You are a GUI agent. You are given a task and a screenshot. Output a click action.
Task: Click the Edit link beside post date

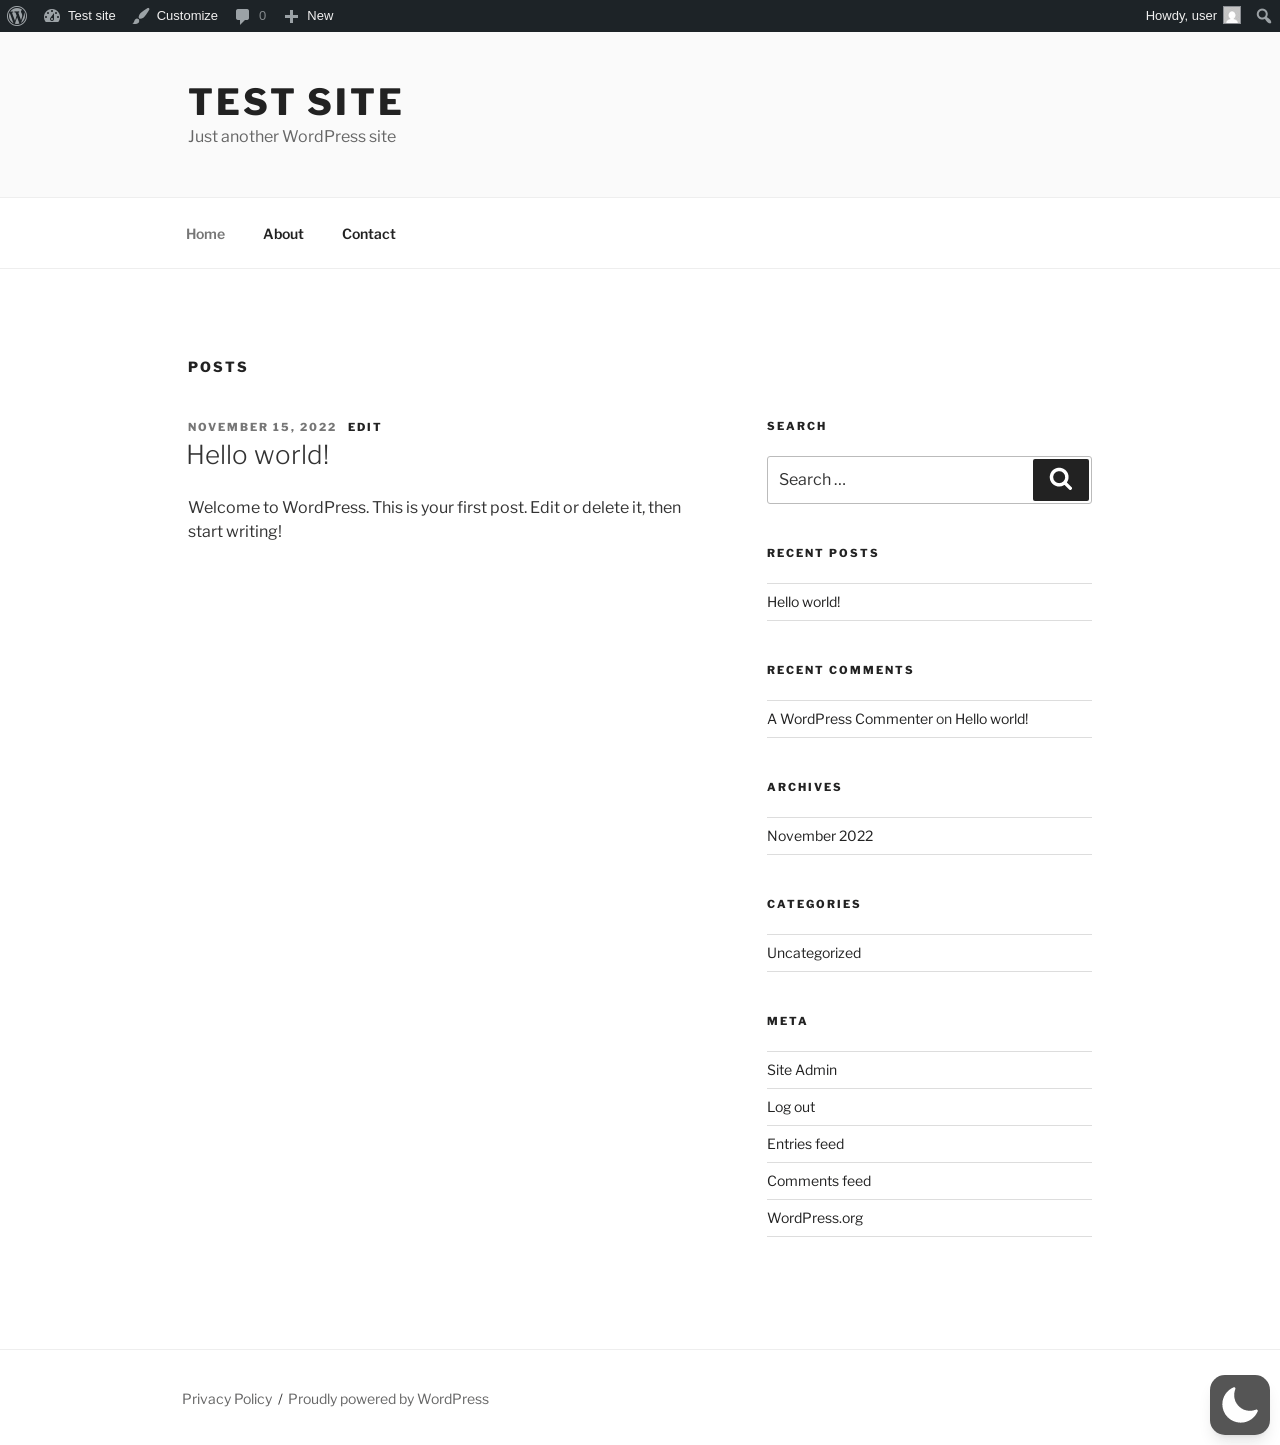tap(364, 427)
